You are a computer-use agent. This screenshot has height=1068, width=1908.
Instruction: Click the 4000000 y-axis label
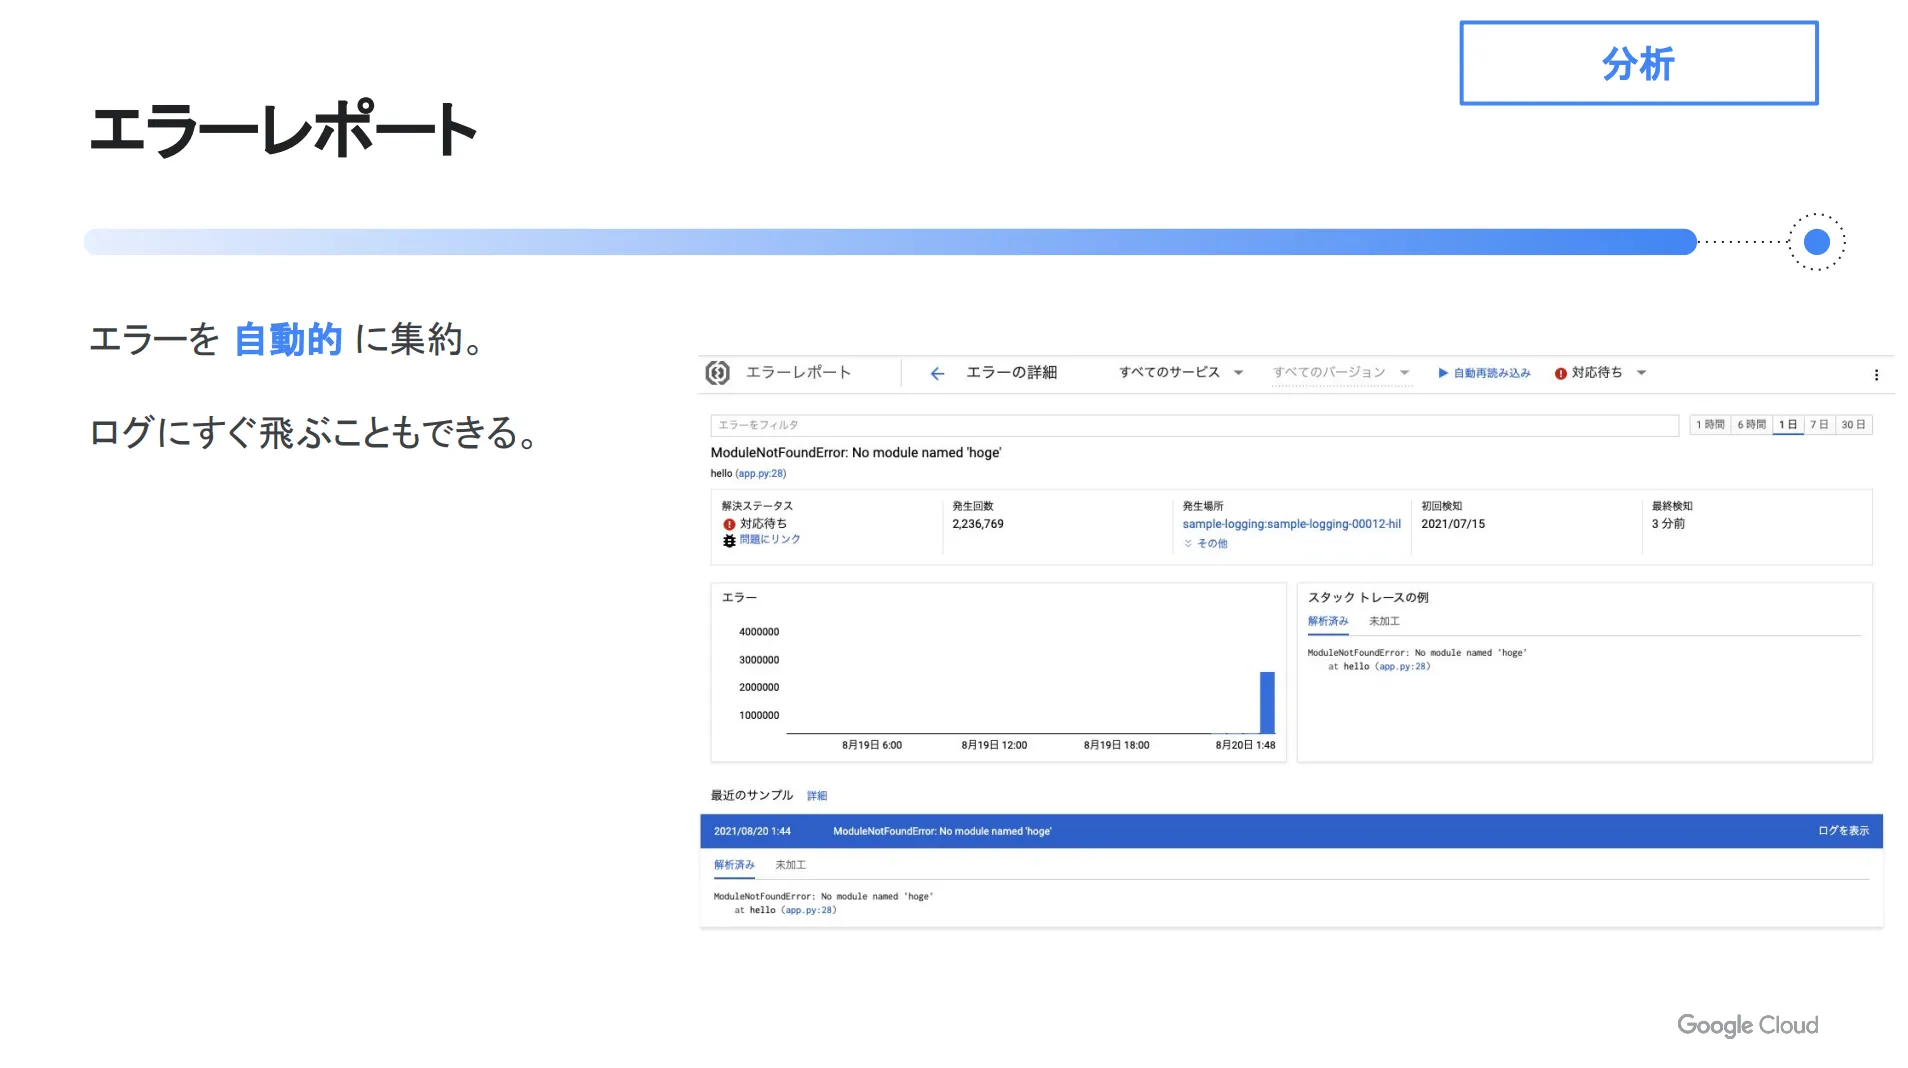tap(758, 632)
